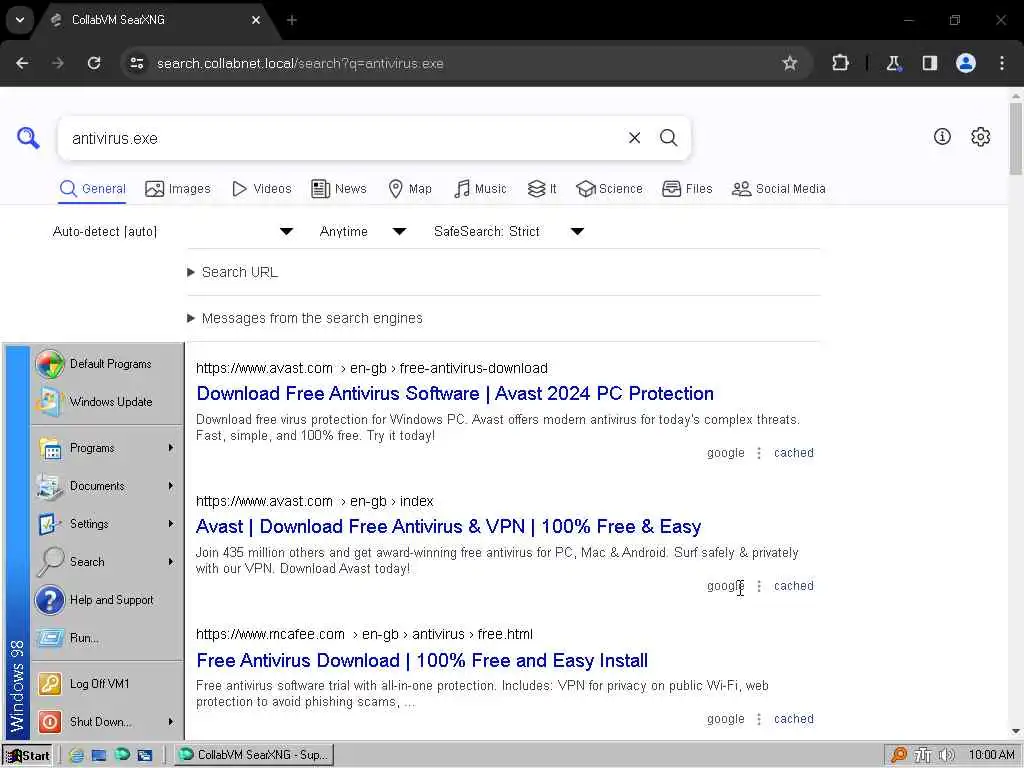The width and height of the screenshot is (1024, 768).
Task: Open SearXNG preferences gear icon
Action: [980, 136]
